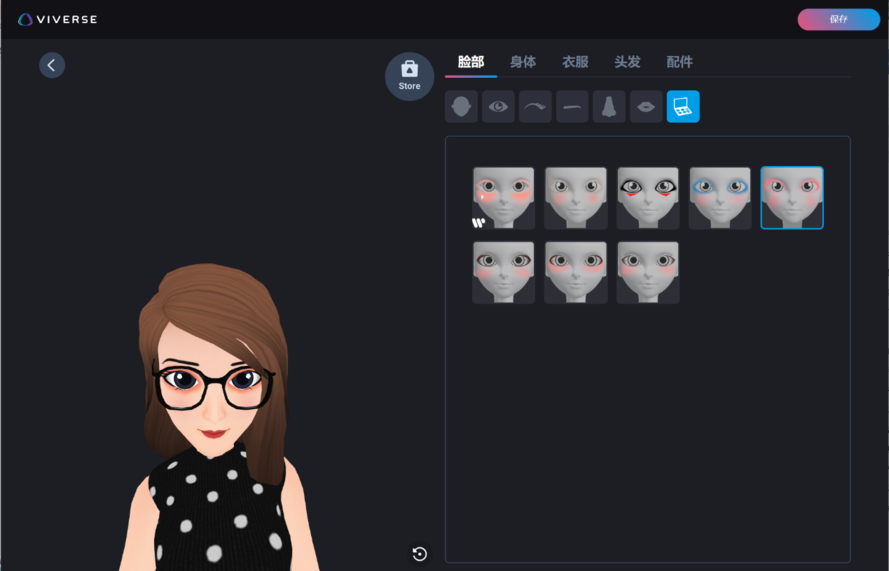Screen dimensions: 889x571
Task: Choose last makeup thumbnail in second row
Action: click(648, 273)
